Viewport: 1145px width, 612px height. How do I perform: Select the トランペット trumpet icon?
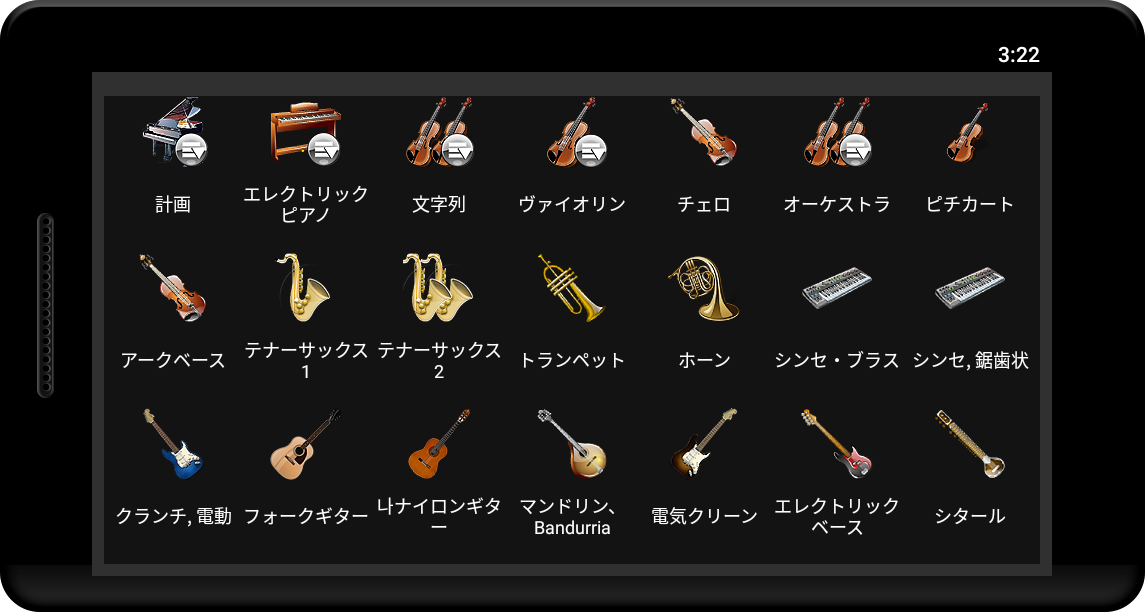(572, 288)
